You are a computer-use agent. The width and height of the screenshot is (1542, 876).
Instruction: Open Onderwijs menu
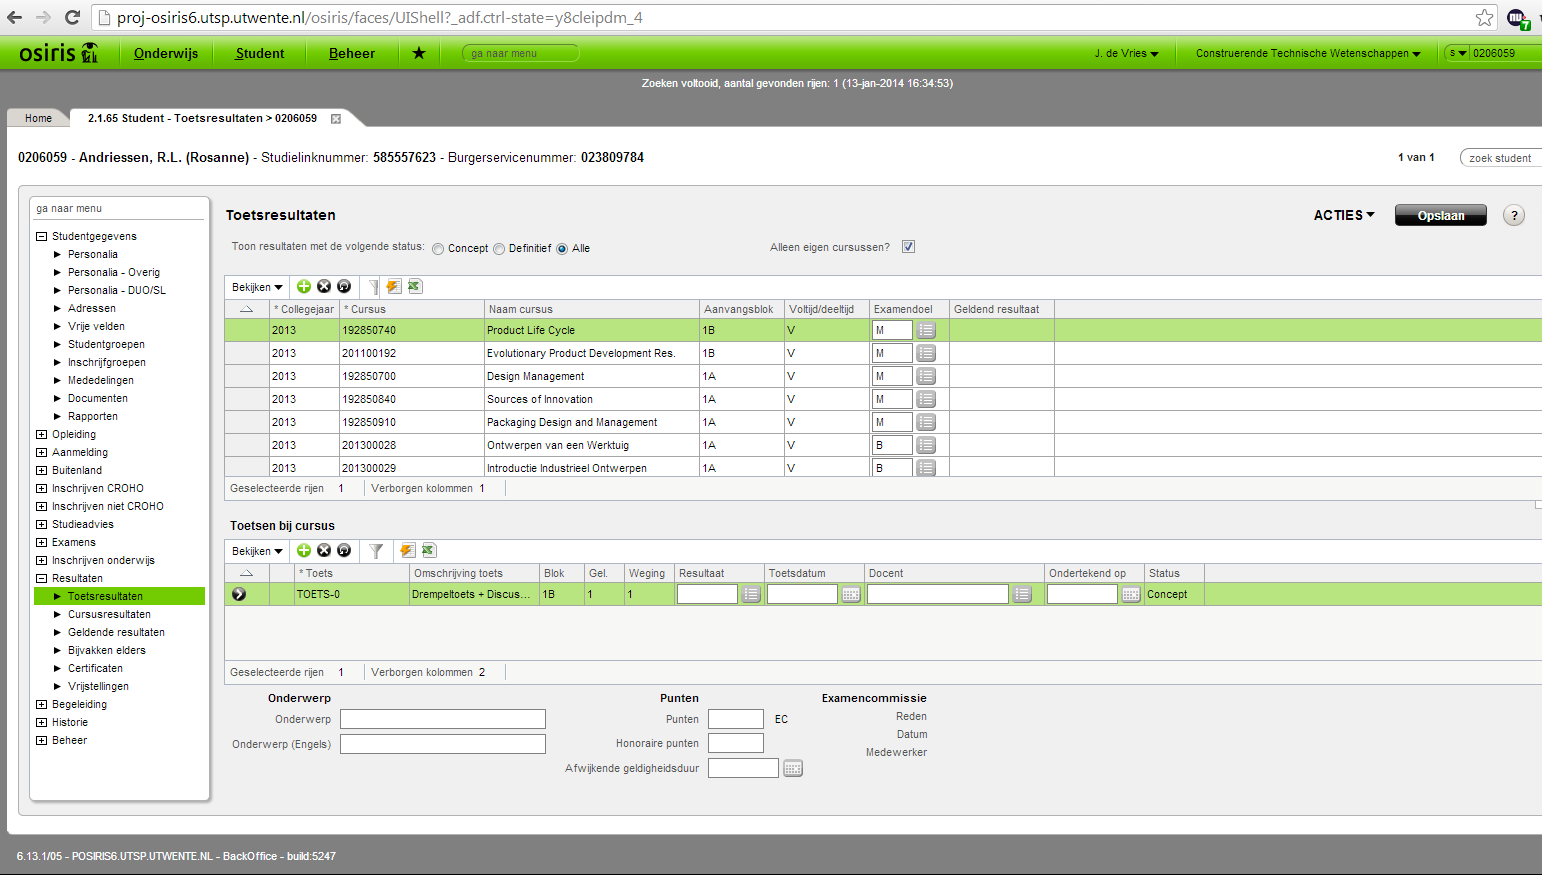[166, 53]
